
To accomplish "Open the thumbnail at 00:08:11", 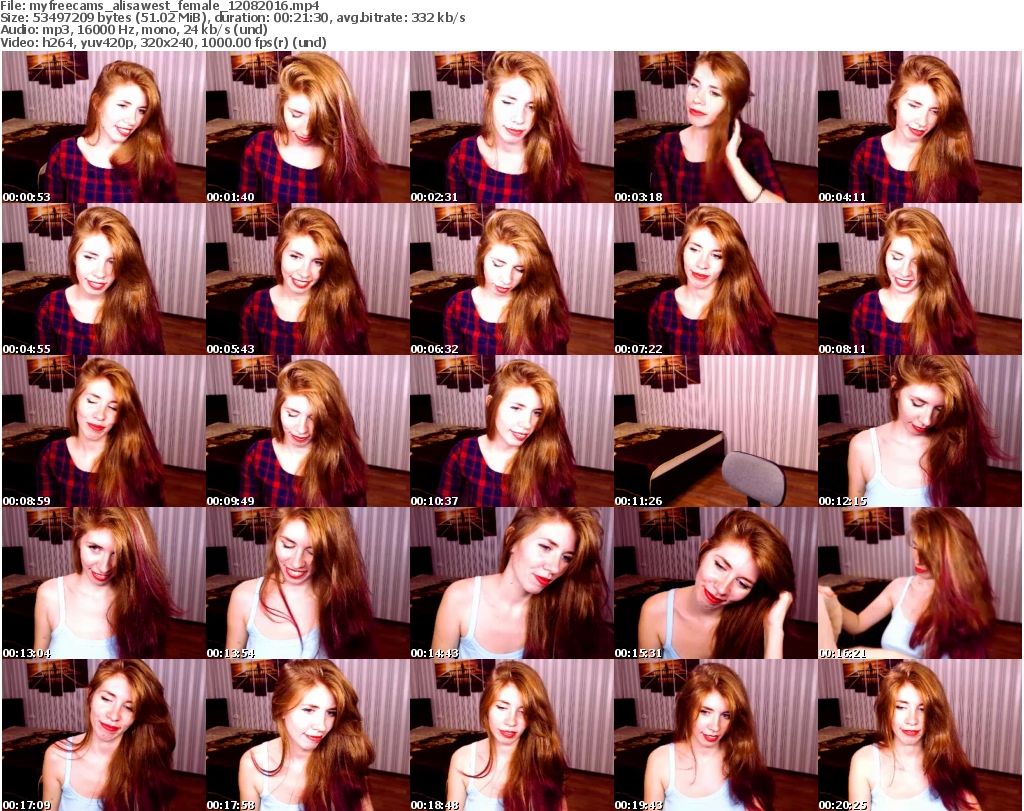I will 920,279.
